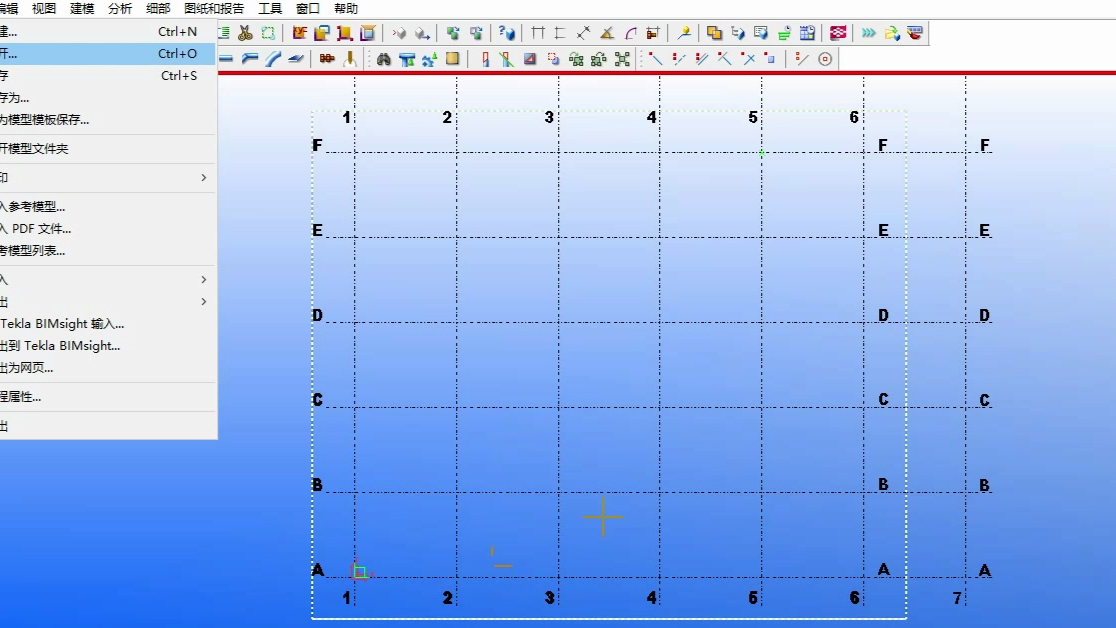The width and height of the screenshot is (1116, 628).
Task: Choose the 出到 Tekla BIMsight entry
Action: pos(107,346)
